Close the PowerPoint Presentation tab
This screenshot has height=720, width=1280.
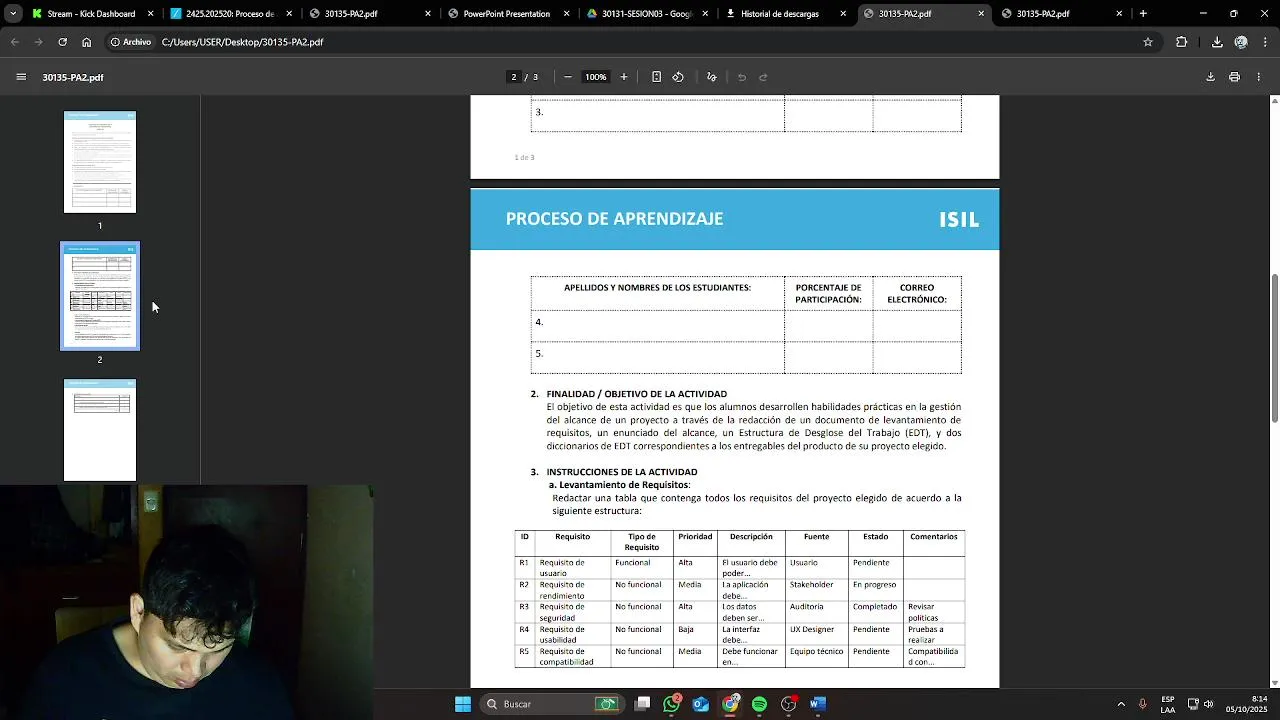coord(567,14)
